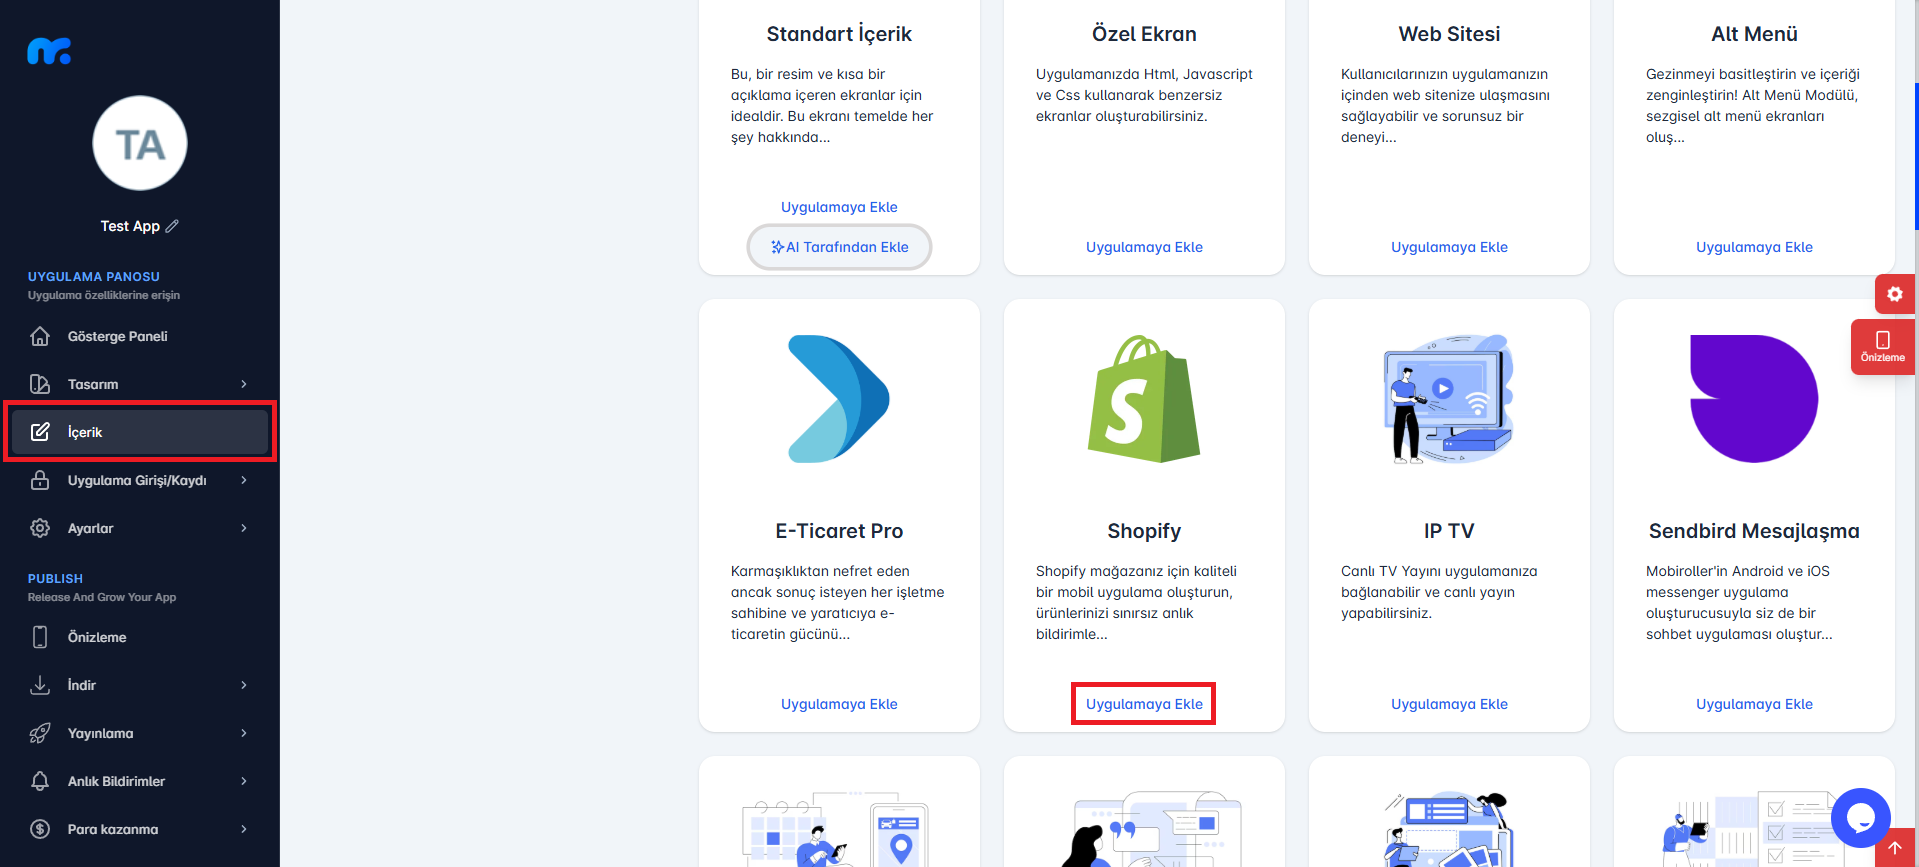Image resolution: width=1919 pixels, height=867 pixels.
Task: Expand the Uygulama Girişi/Kaydı chevron
Action: pos(244,480)
